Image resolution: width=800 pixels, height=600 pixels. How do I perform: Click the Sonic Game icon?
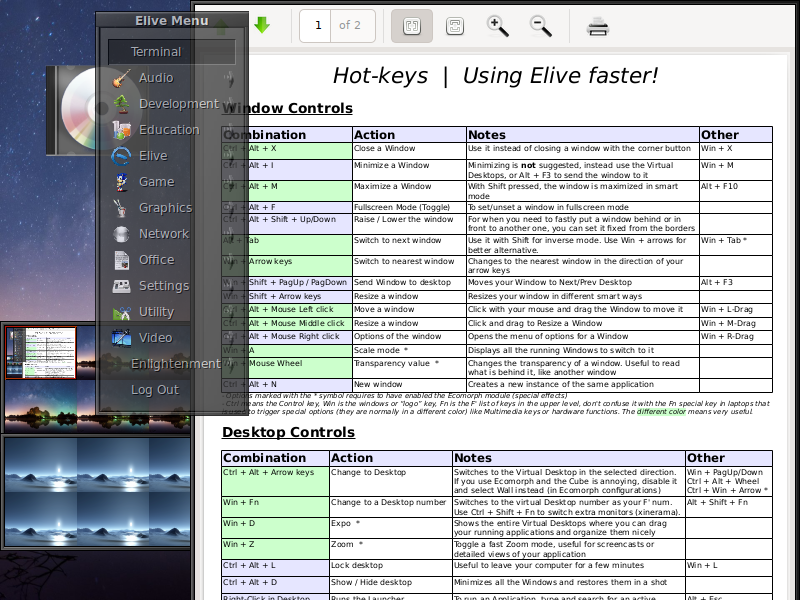[121, 182]
